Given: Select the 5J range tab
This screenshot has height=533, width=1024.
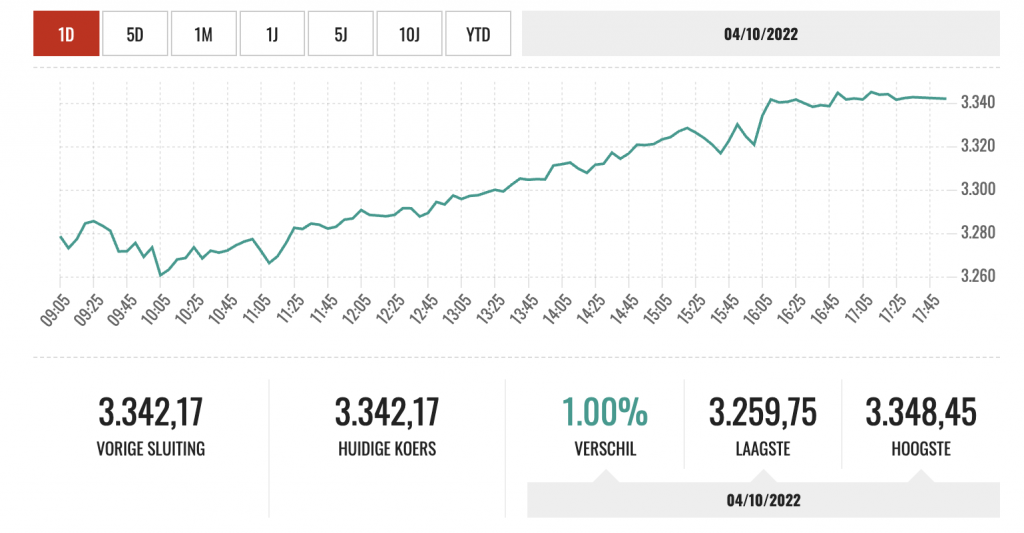Looking at the screenshot, I should [x=340, y=34].
